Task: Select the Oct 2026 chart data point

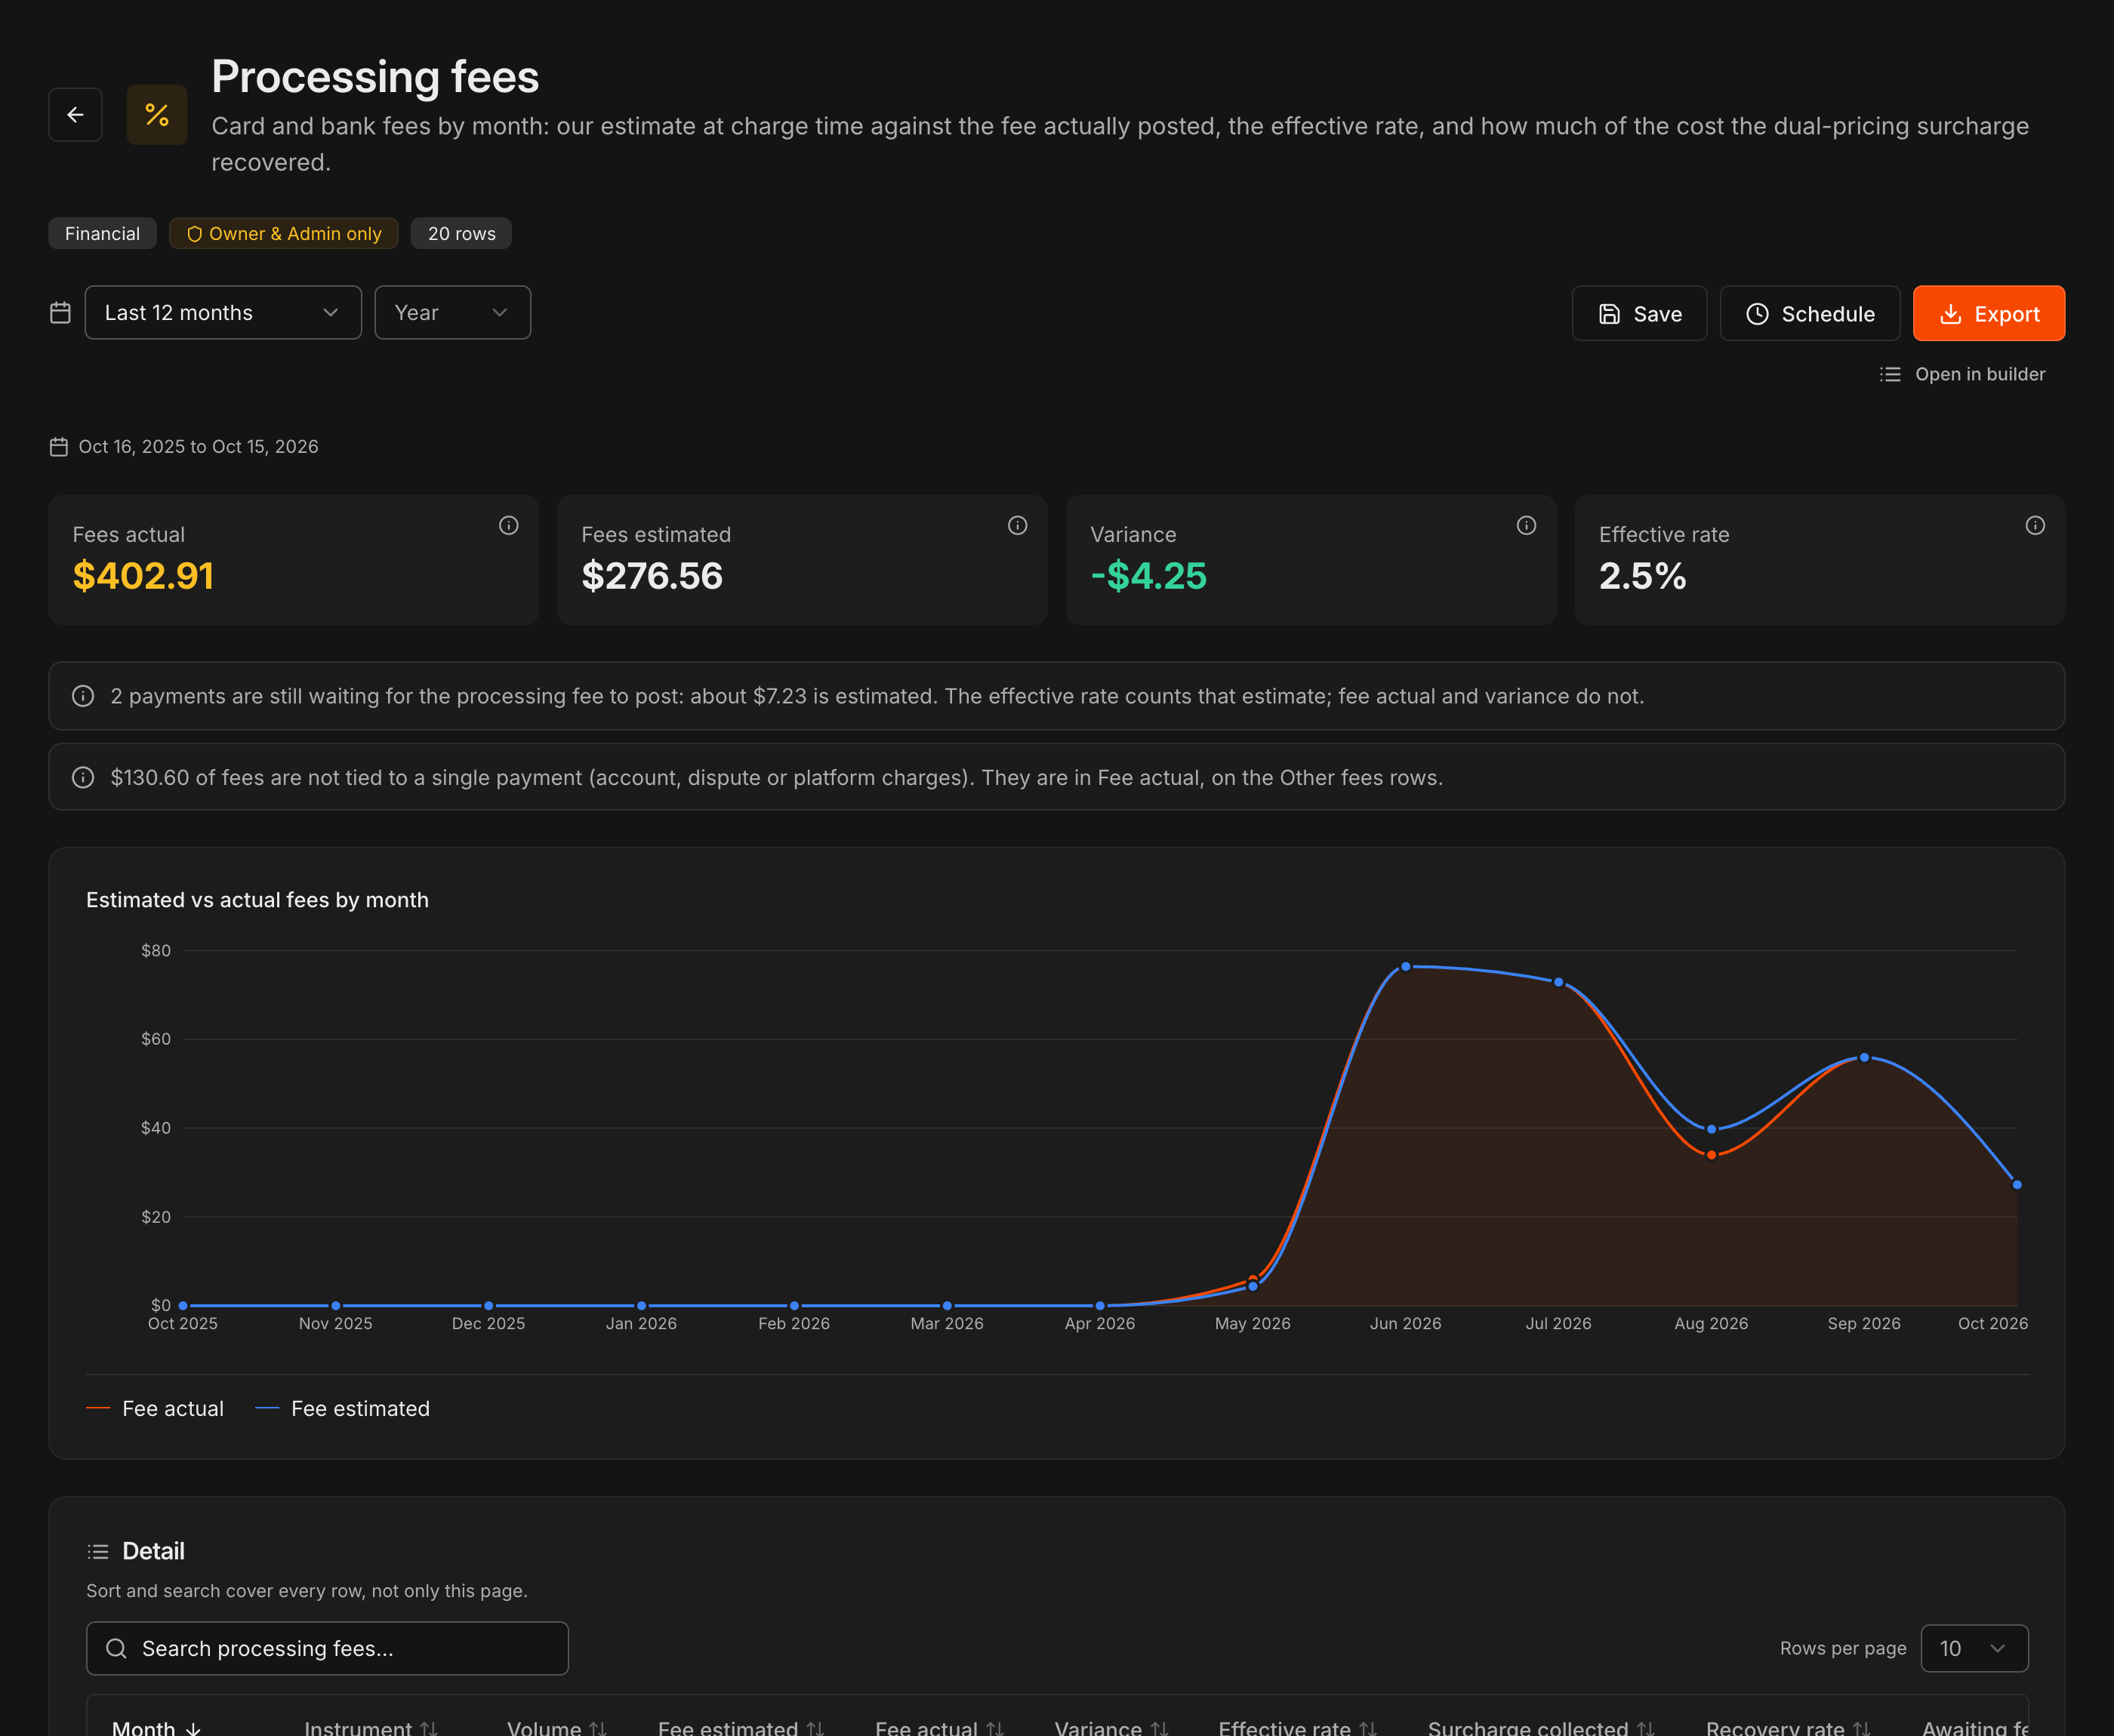Action: point(2017,1185)
